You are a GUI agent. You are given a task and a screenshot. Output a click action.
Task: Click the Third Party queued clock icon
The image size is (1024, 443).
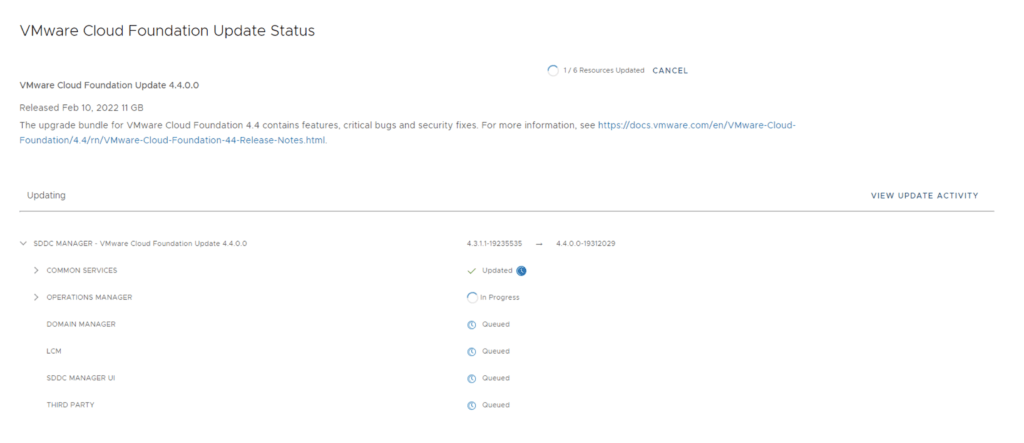pos(472,405)
